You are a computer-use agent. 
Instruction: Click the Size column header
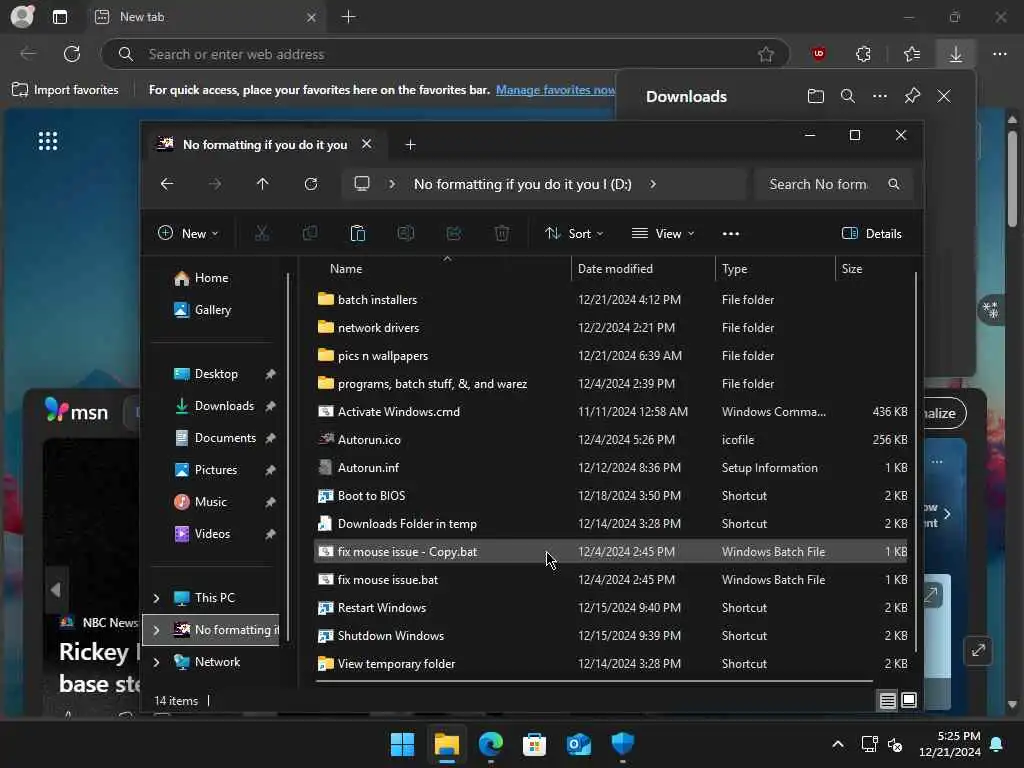coord(874,269)
